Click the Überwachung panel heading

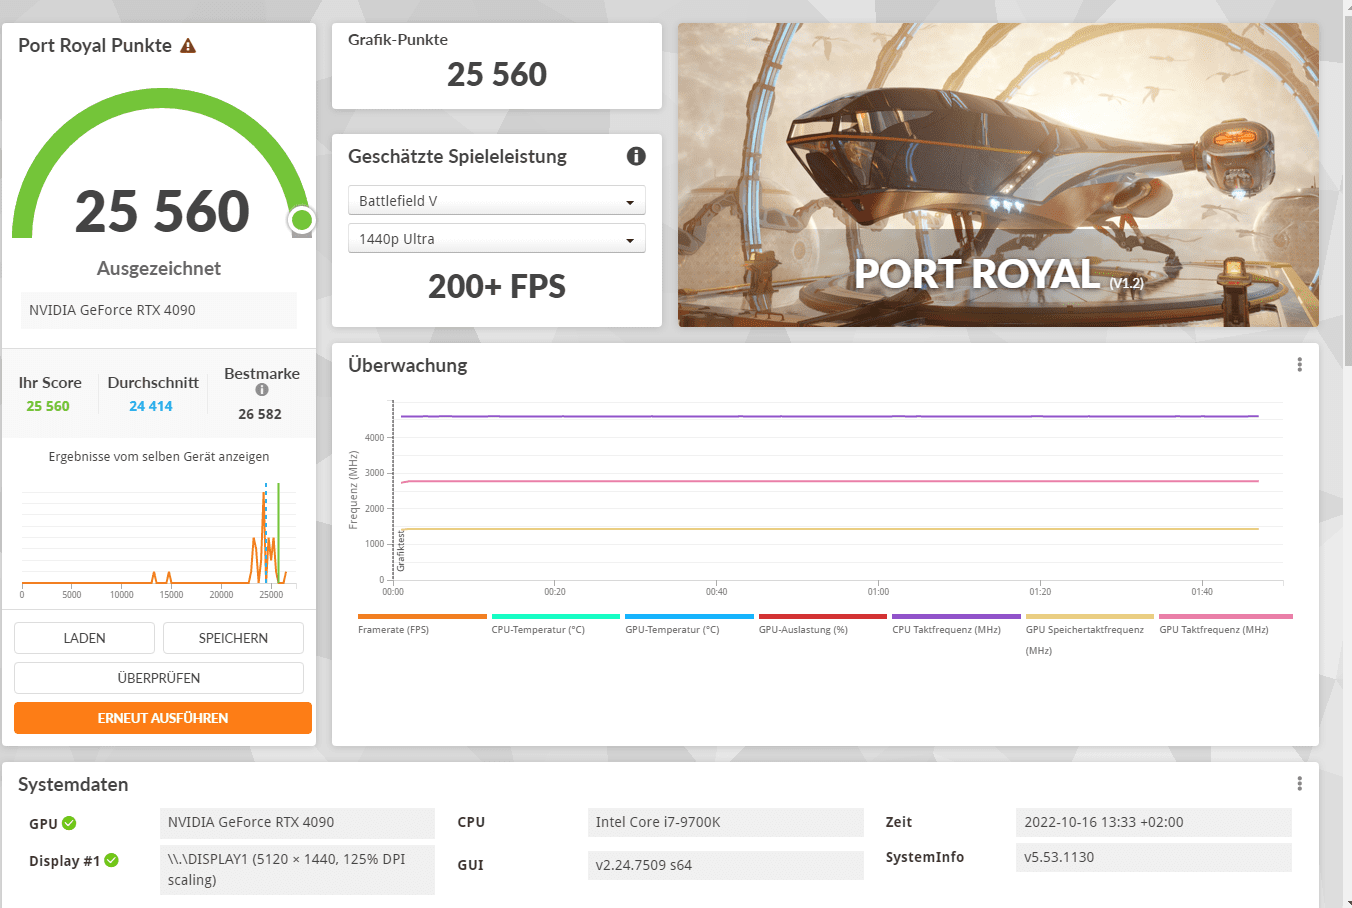coord(408,365)
